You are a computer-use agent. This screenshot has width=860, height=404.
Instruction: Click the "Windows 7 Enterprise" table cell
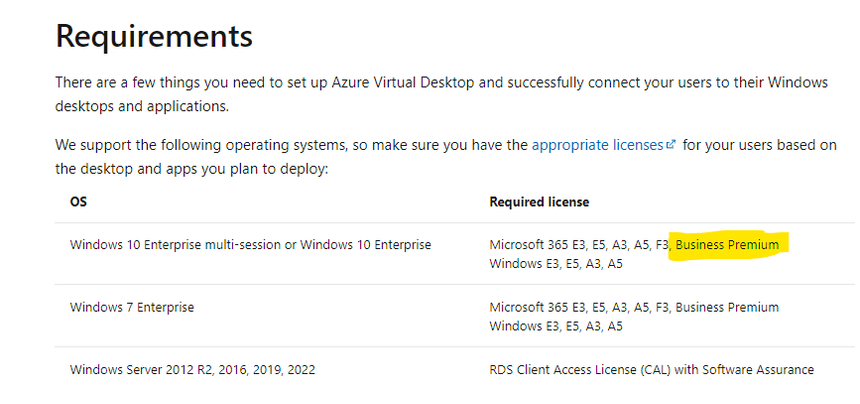click(132, 307)
